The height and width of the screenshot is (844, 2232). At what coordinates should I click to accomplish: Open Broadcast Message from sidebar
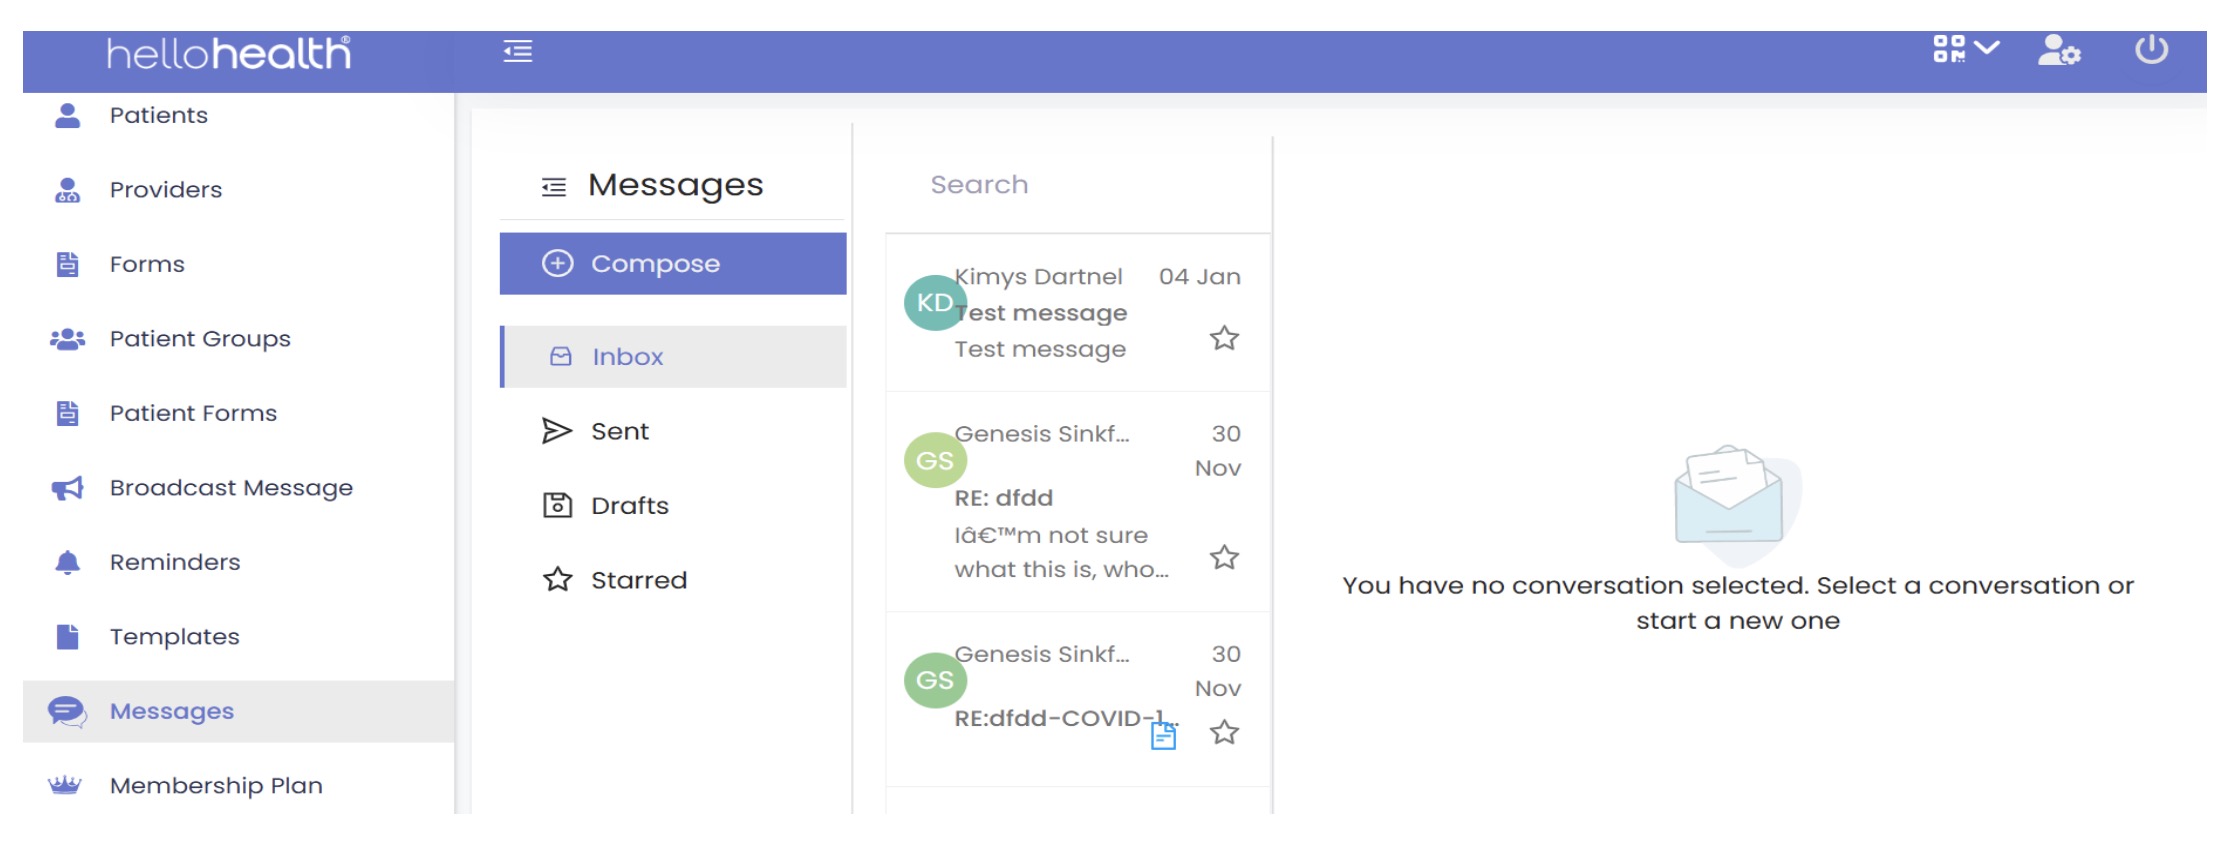tap(231, 488)
